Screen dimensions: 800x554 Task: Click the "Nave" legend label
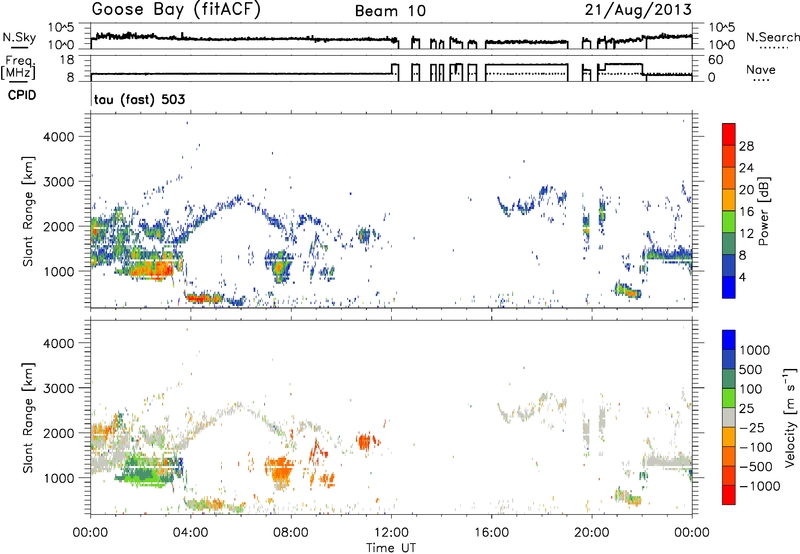[x=761, y=70]
